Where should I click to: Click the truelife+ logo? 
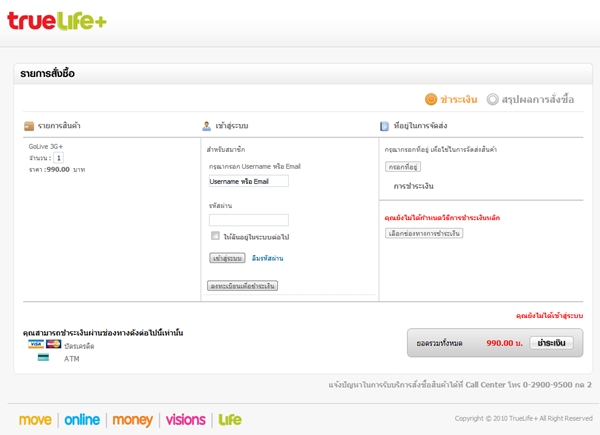click(x=57, y=21)
